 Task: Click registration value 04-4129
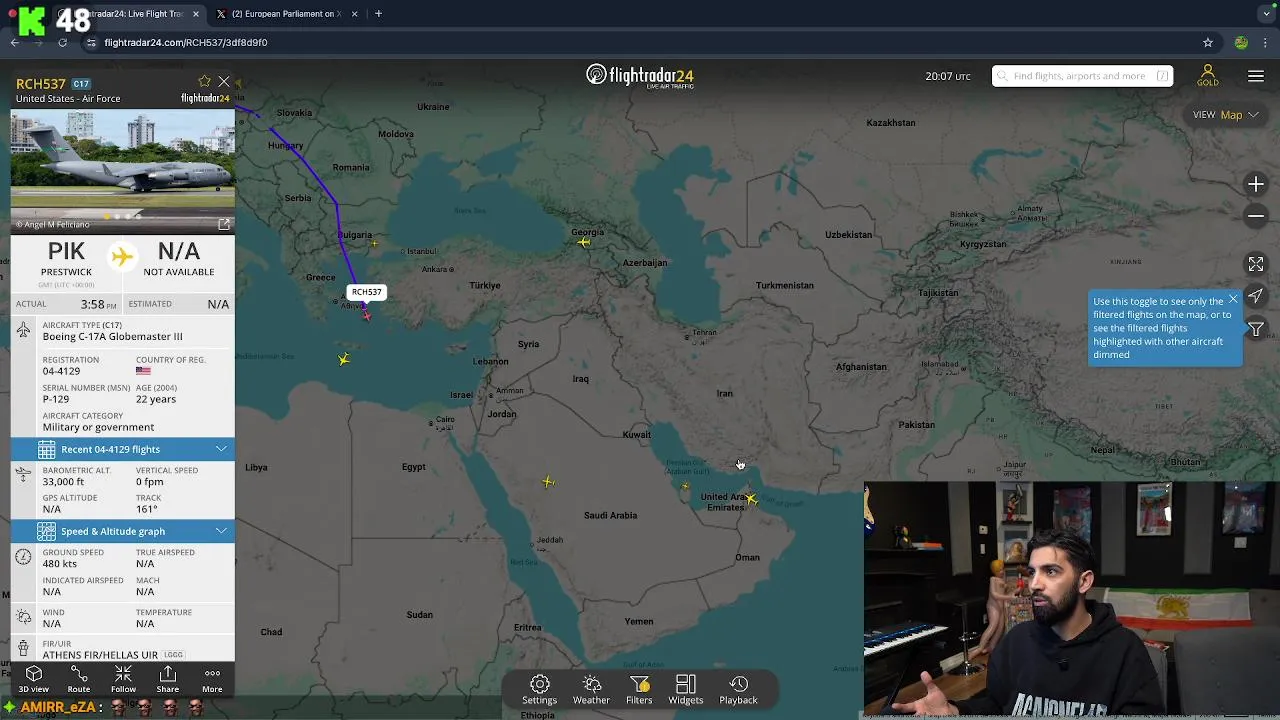(x=61, y=371)
